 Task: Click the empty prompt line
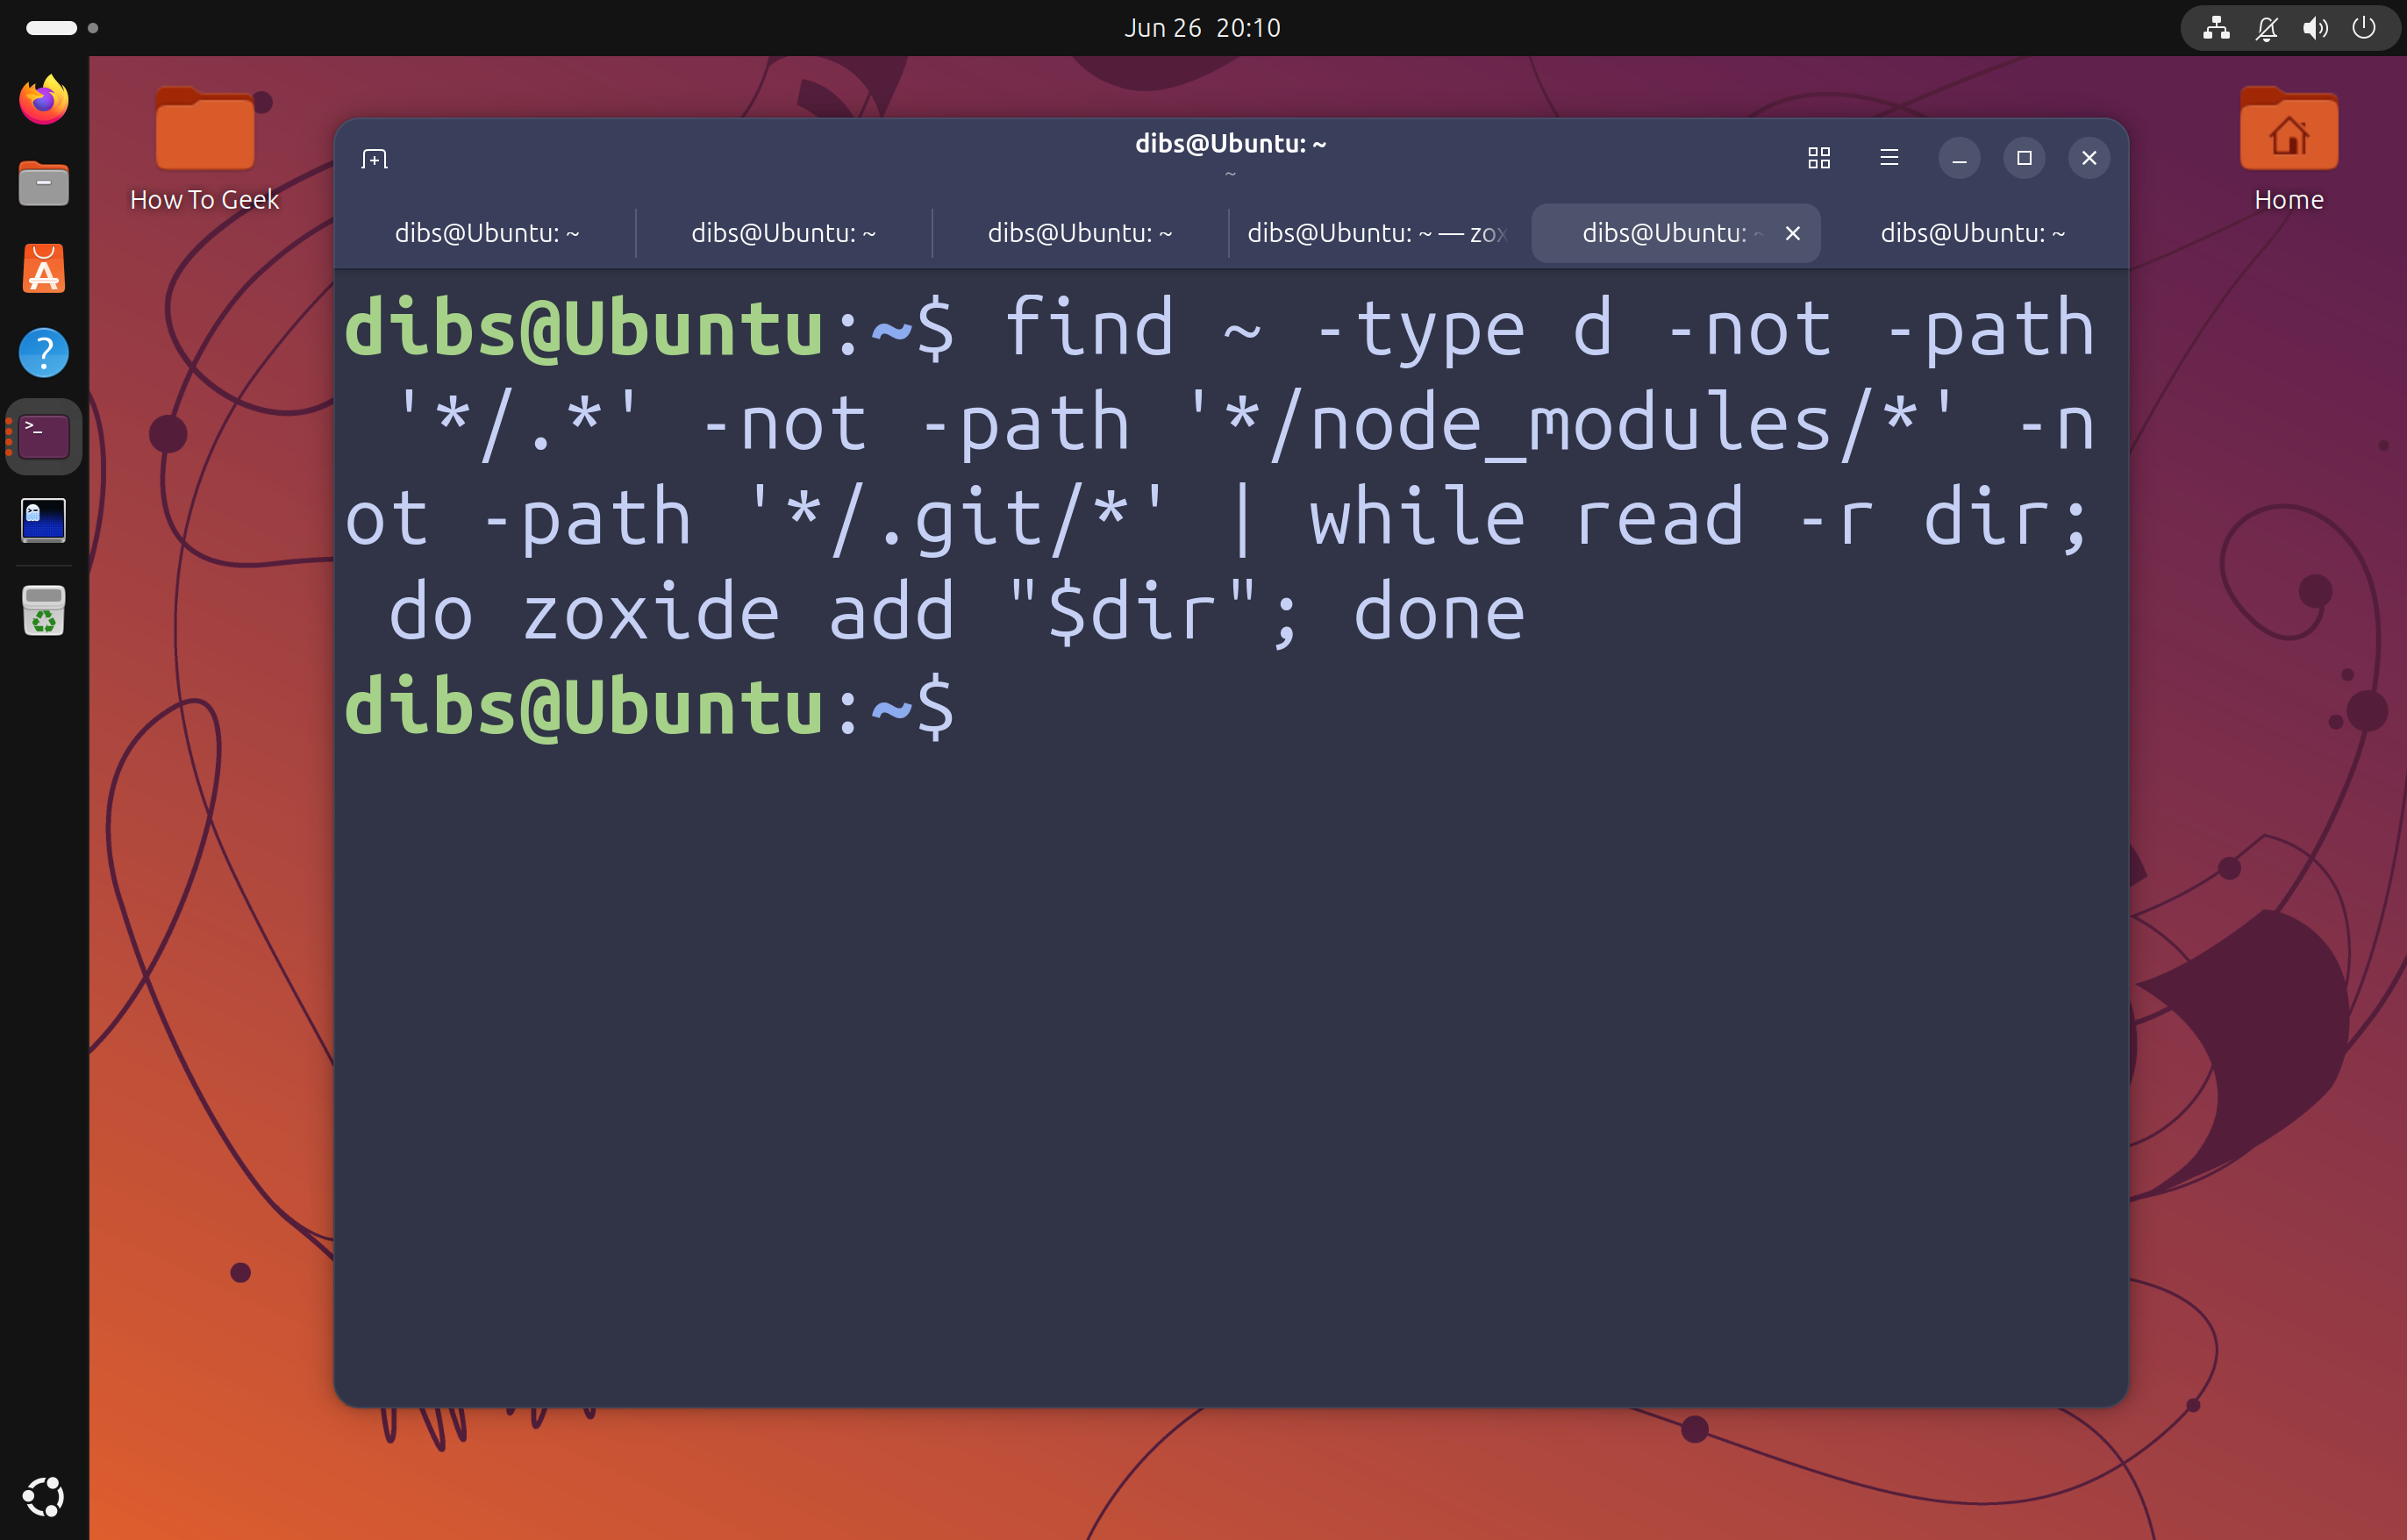click(x=1230, y=707)
